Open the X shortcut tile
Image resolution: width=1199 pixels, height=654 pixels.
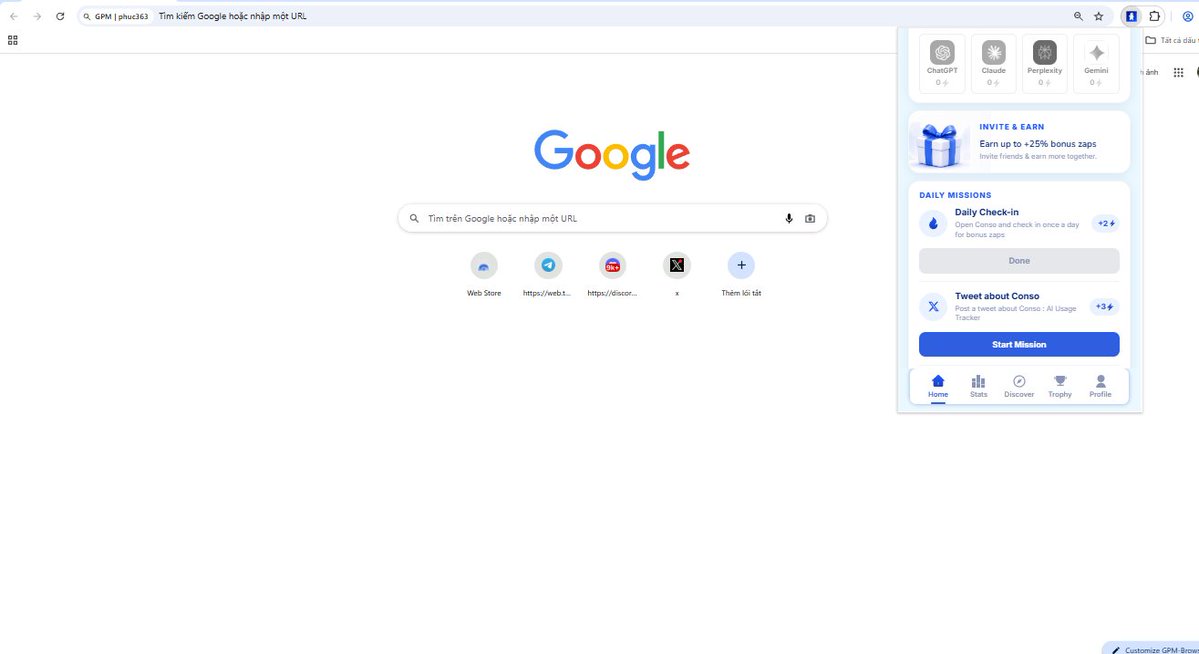pyautogui.click(x=677, y=274)
